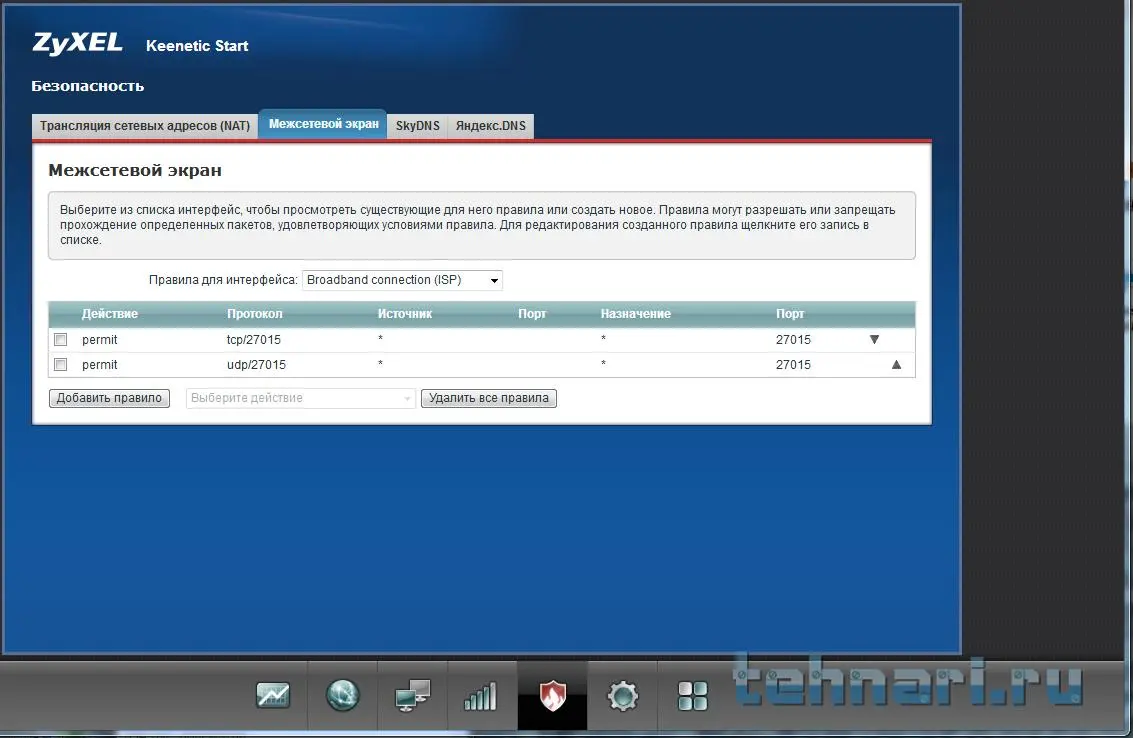Select the 'Межсетевой экран' tab
The width and height of the screenshot is (1133, 738).
pyautogui.click(x=323, y=125)
